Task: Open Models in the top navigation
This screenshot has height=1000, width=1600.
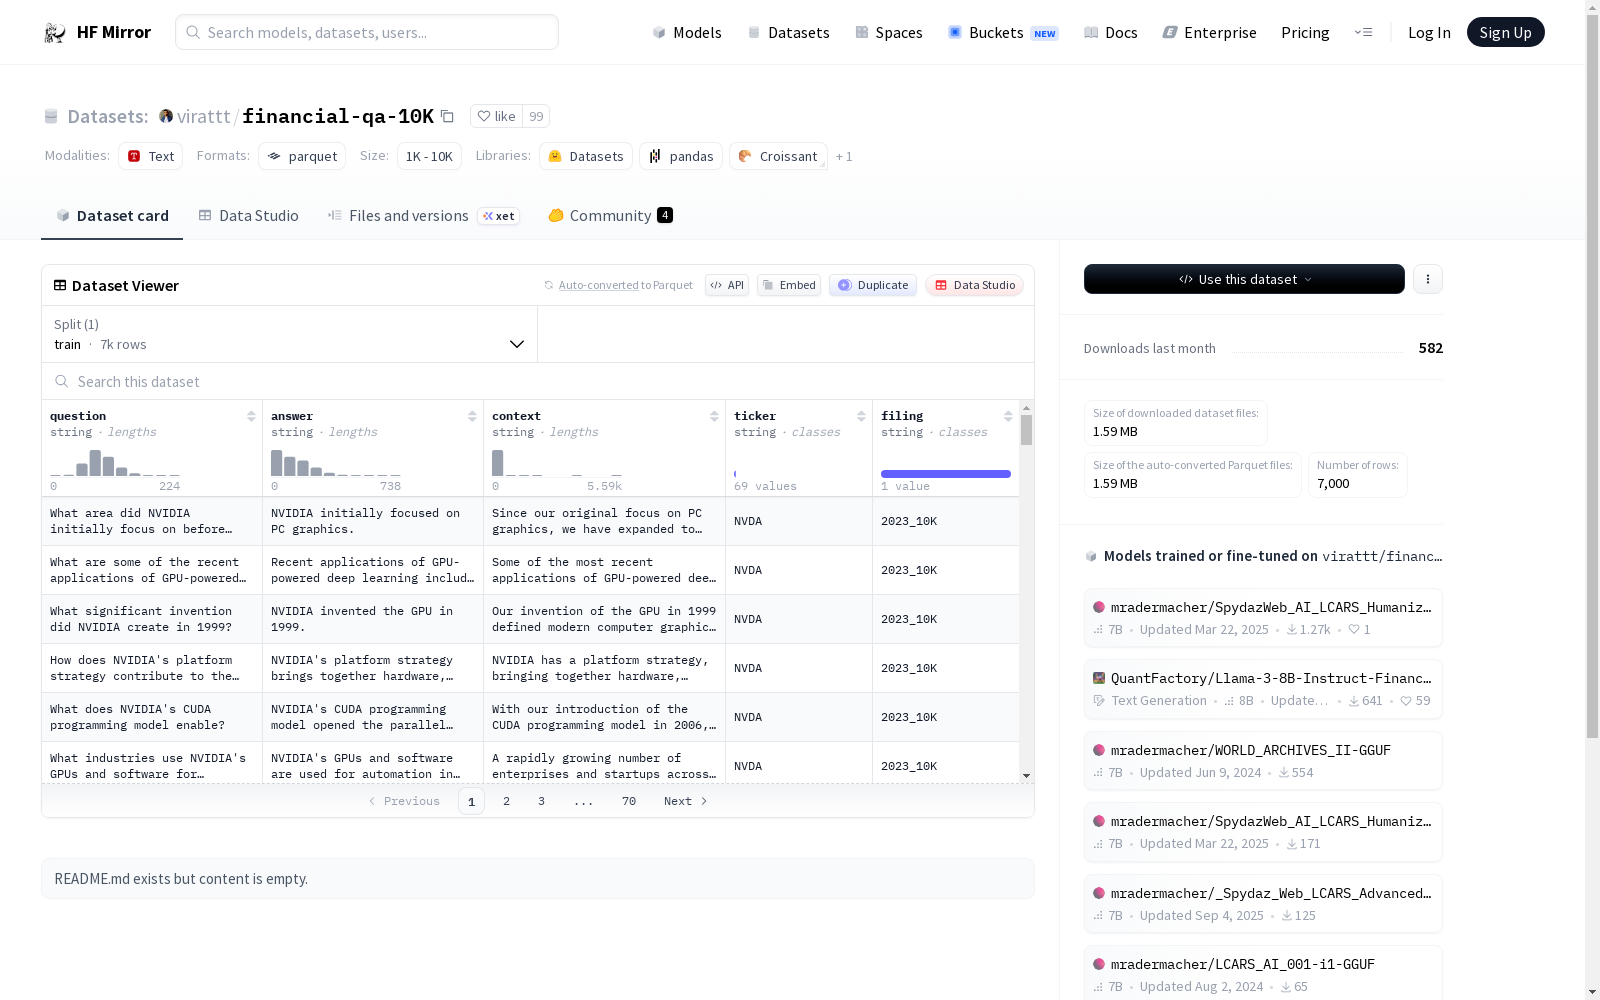Action: [x=687, y=33]
